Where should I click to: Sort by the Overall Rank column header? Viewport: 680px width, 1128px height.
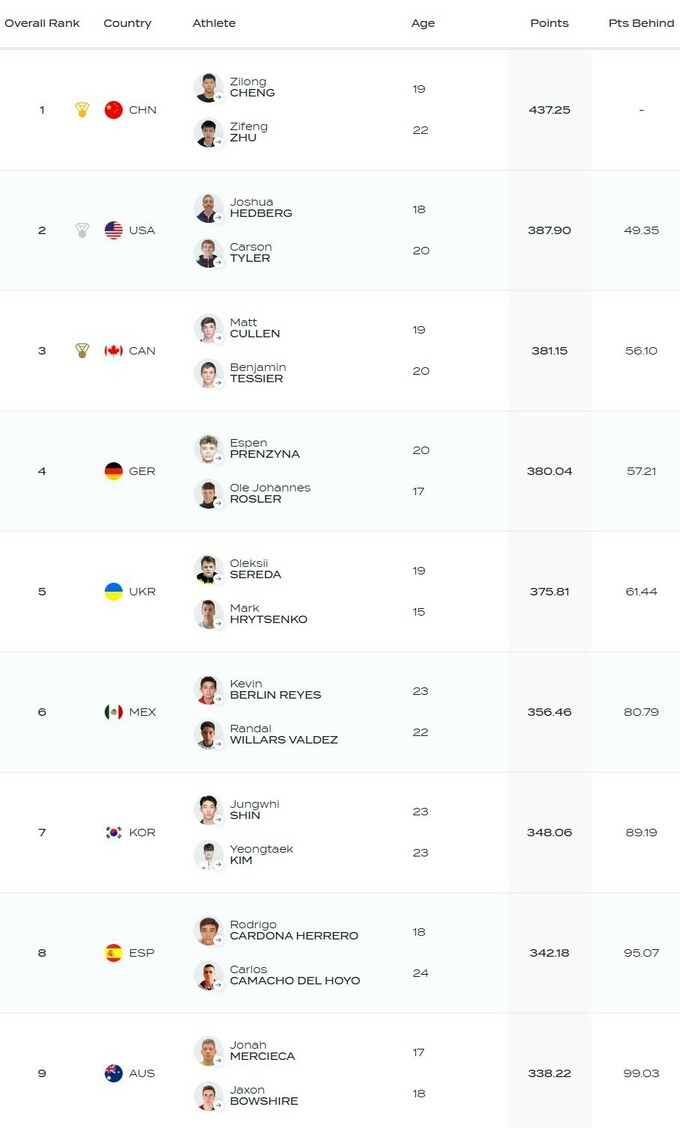[x=42, y=23]
